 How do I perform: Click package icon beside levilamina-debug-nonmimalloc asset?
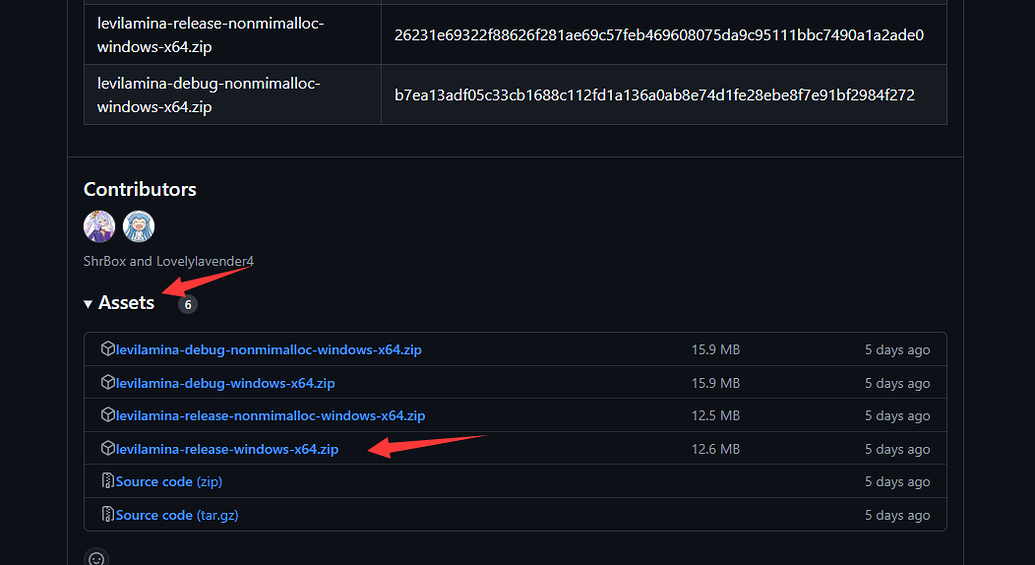[x=108, y=350]
